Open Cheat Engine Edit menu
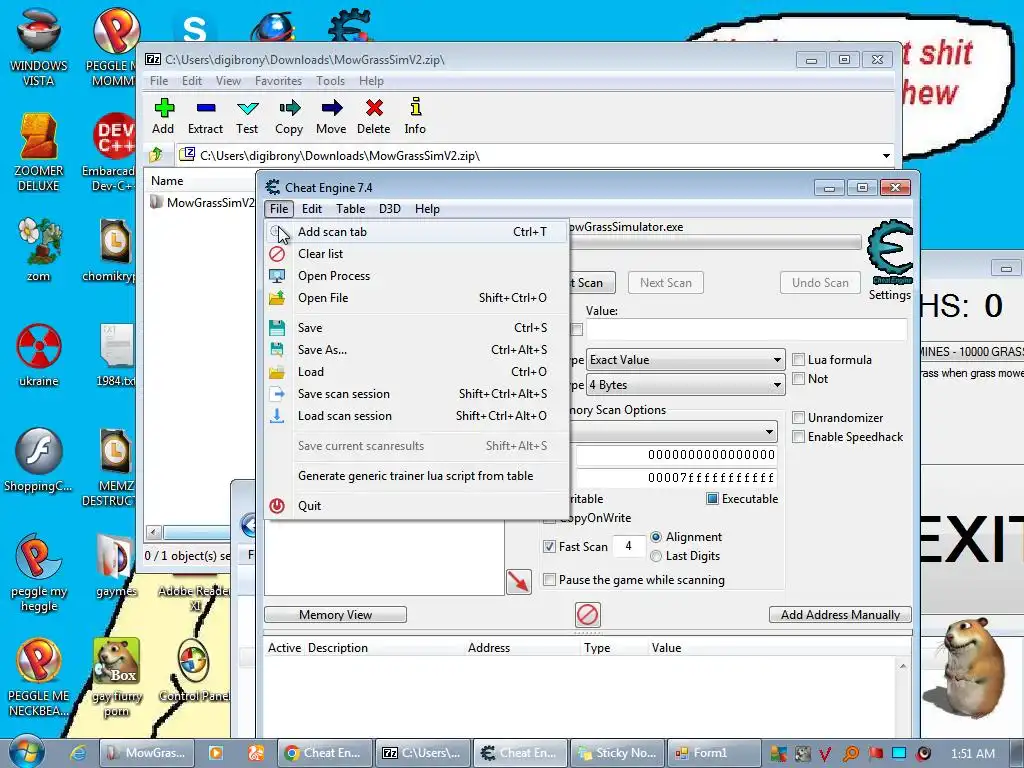 312,209
